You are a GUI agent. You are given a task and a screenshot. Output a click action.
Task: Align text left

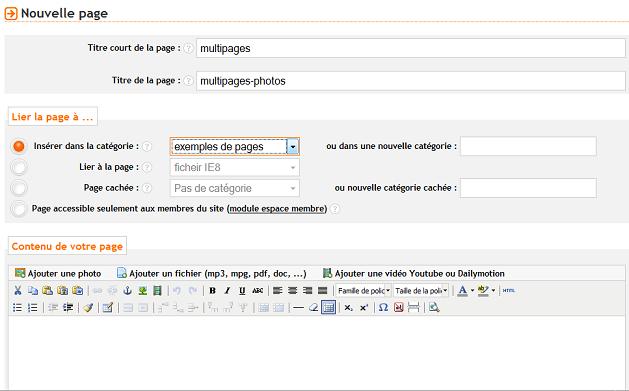[x=278, y=290]
